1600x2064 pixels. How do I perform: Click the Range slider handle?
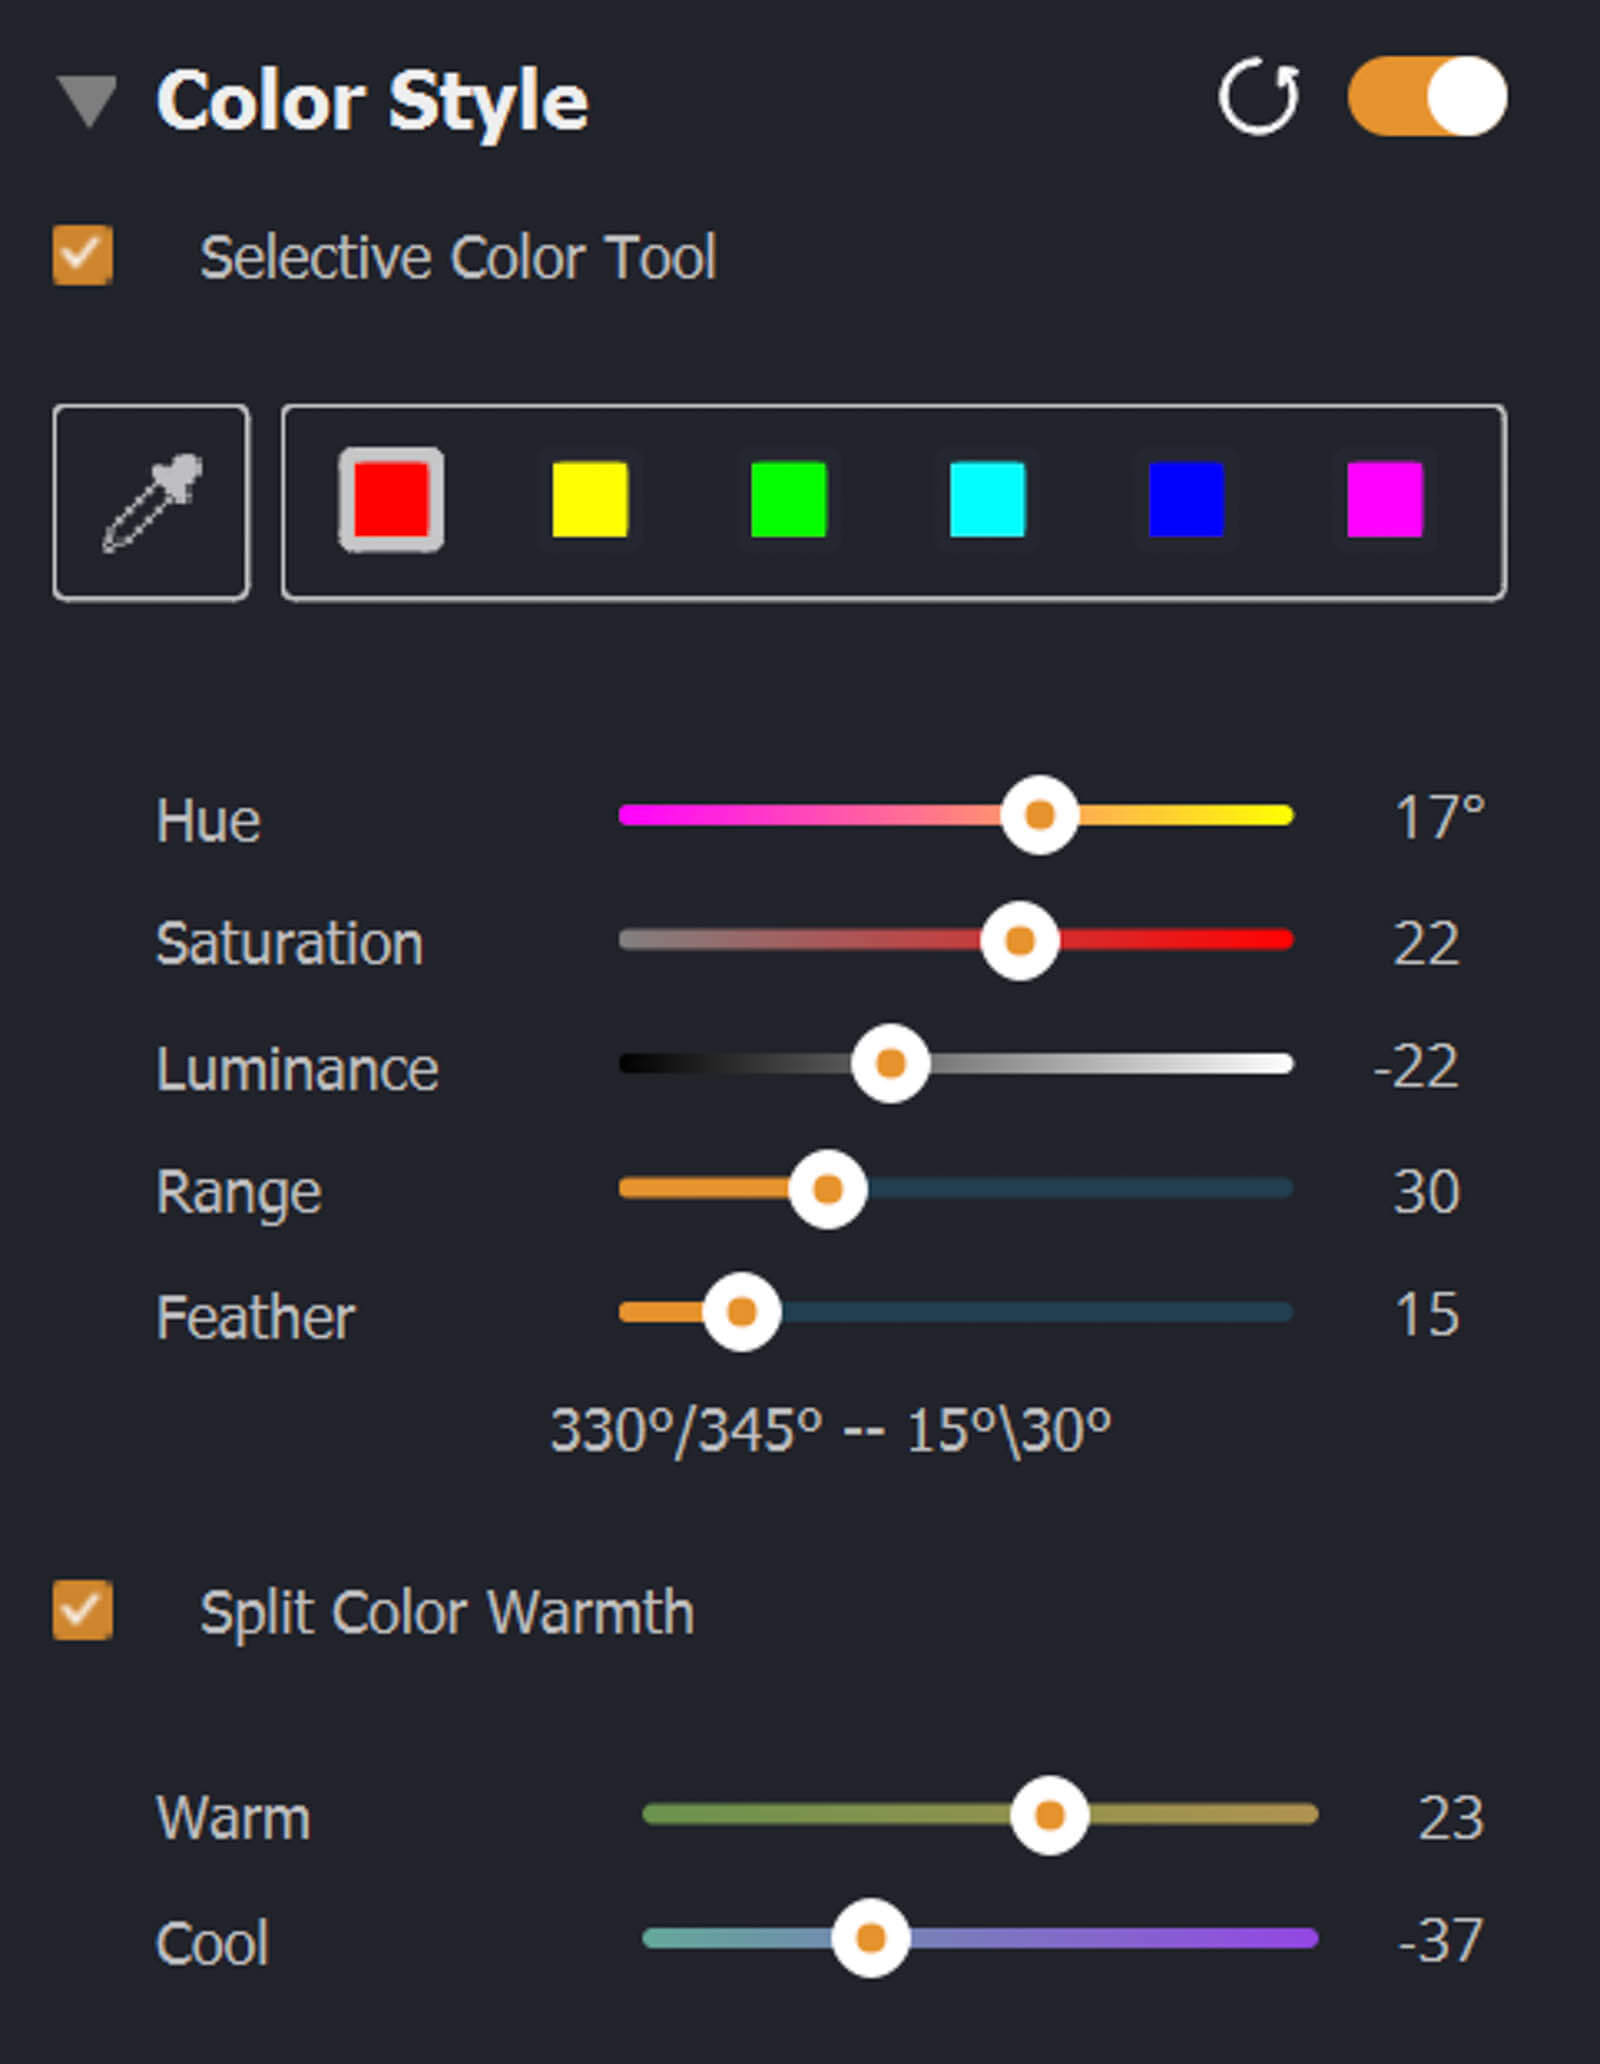click(x=828, y=1189)
